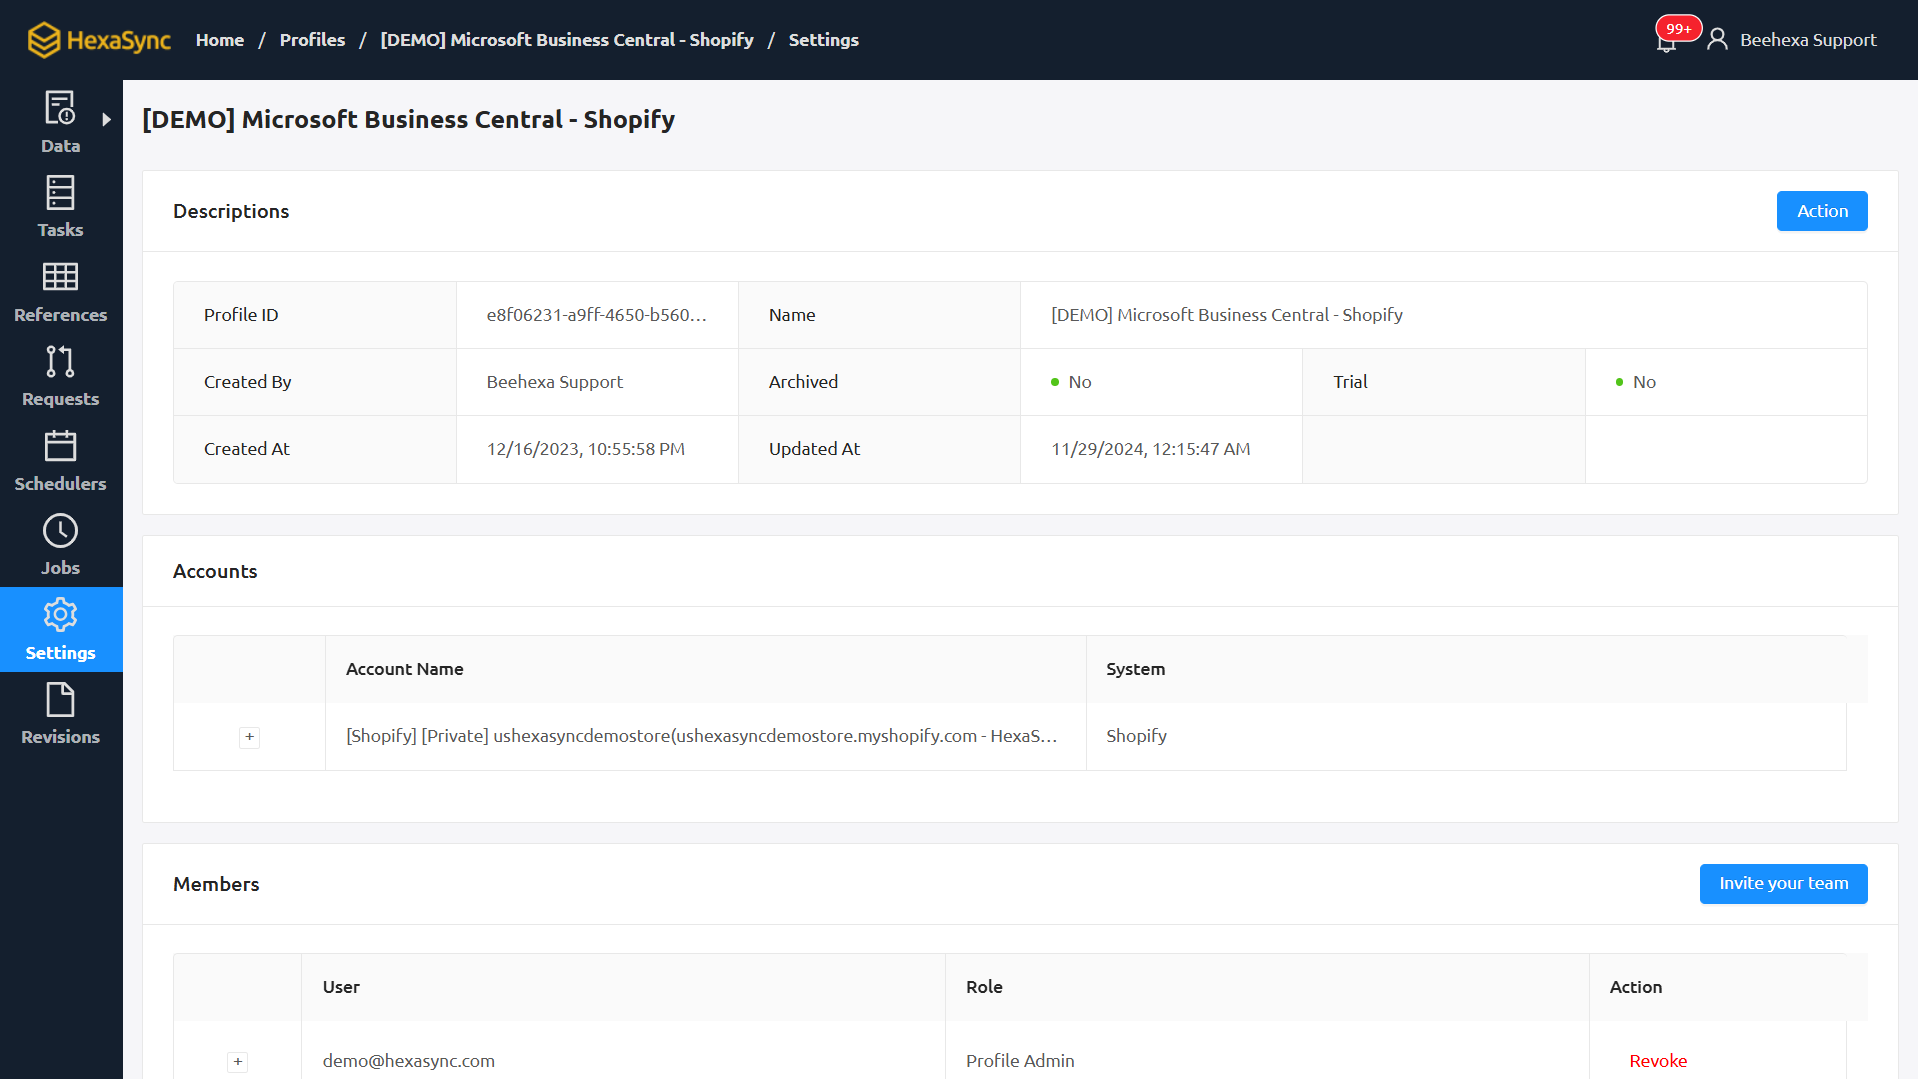Click the Settings breadcrumb
Screen dimensions: 1918x1079
[x=823, y=40]
